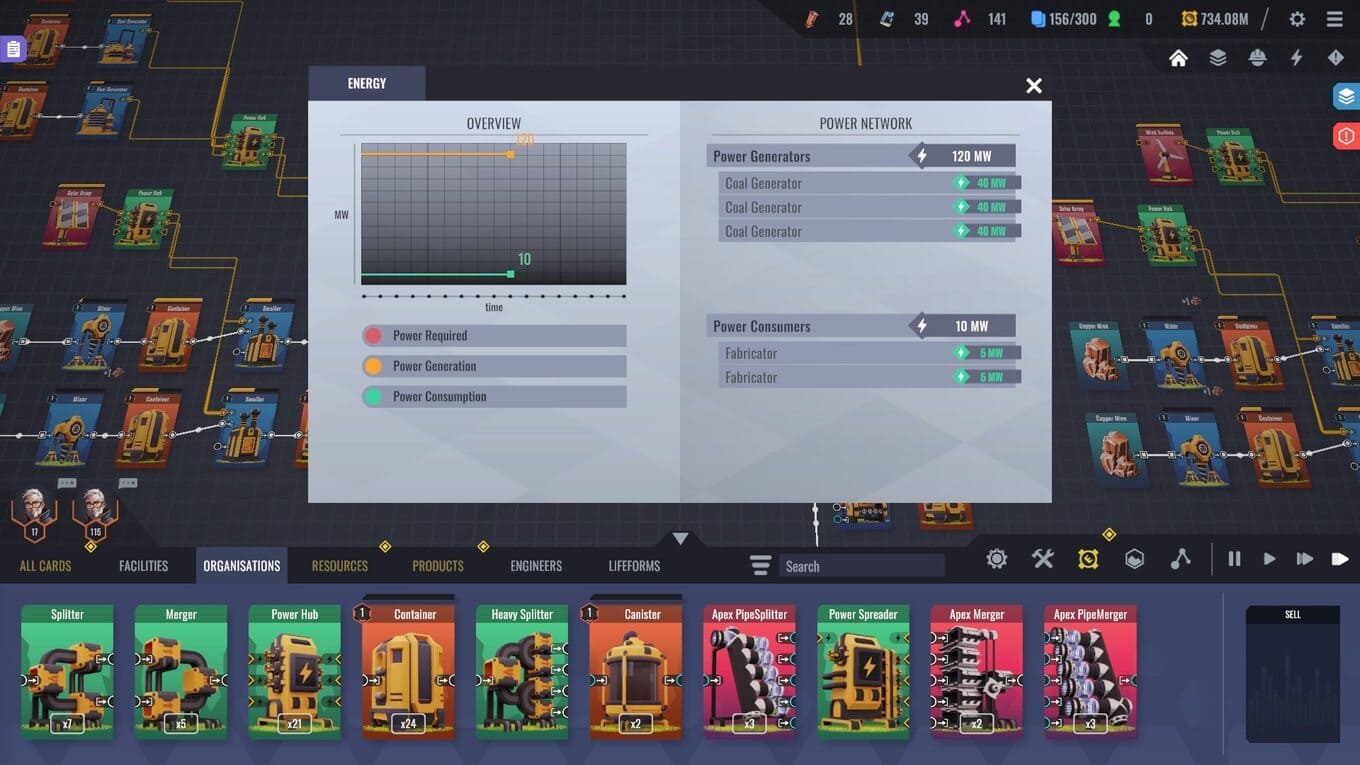Open the lightning bolt energy overlay

point(1296,58)
